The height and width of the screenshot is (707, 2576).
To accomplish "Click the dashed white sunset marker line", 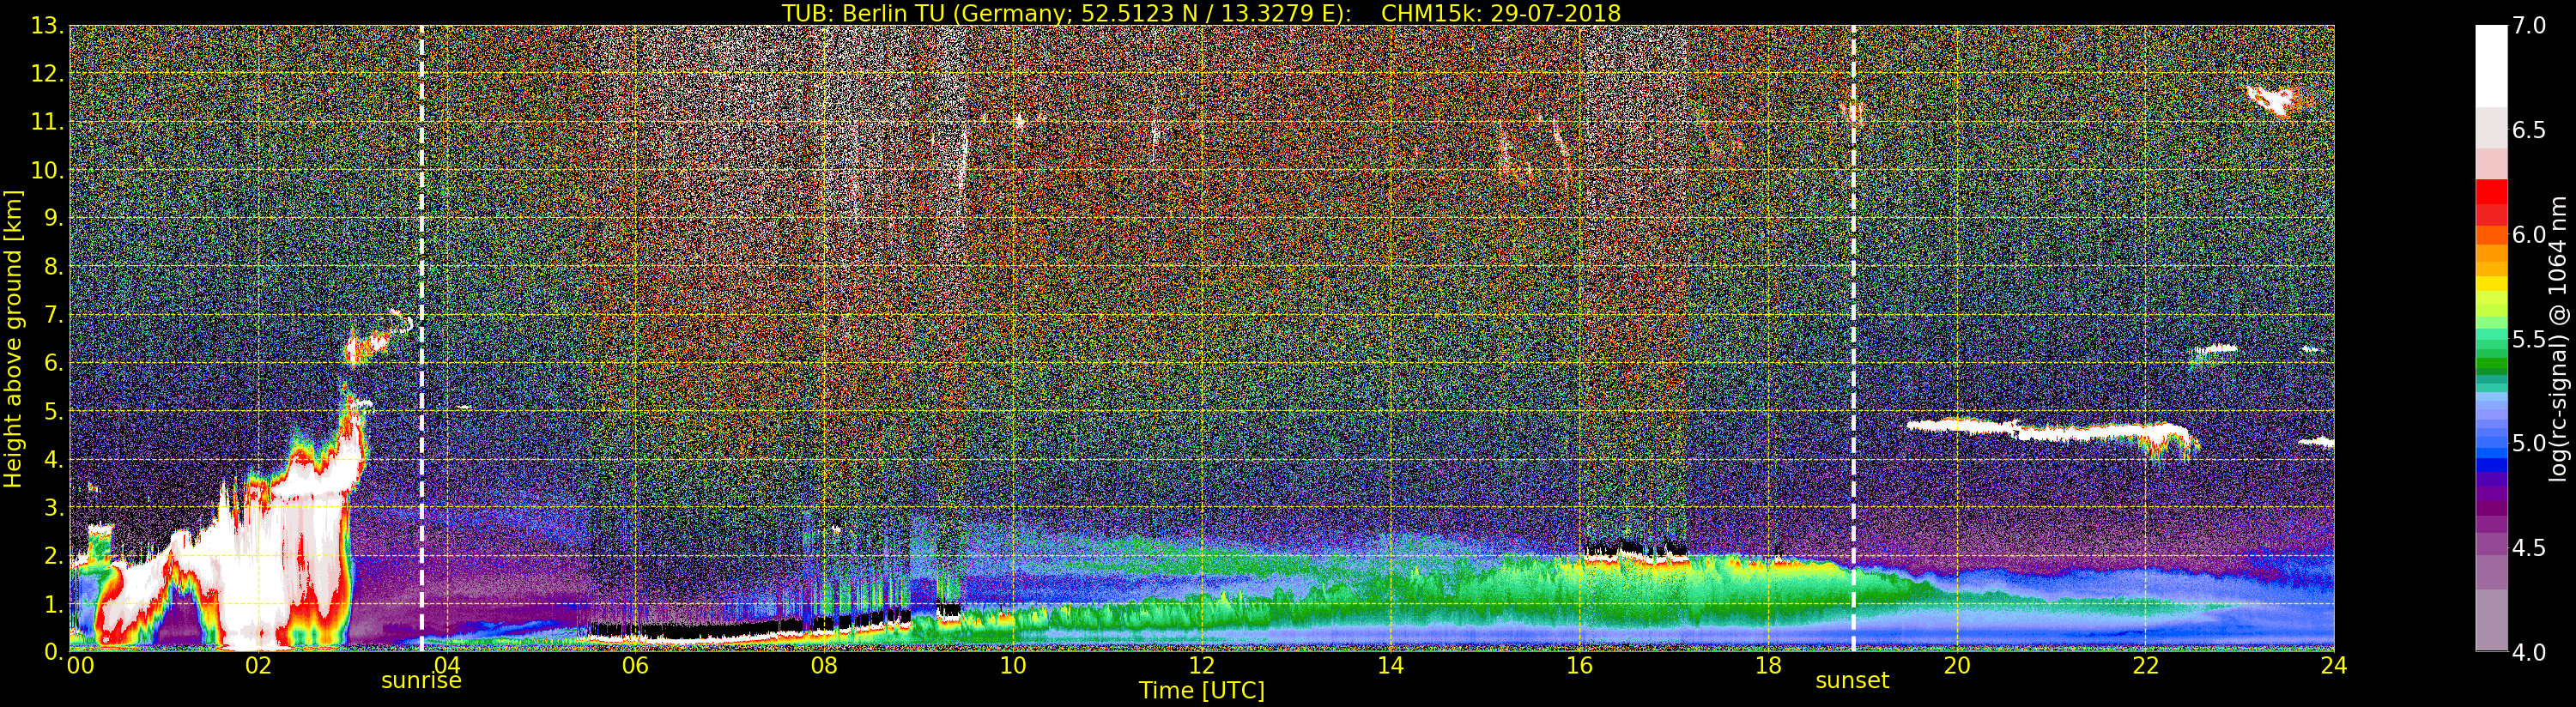I will [1853, 338].
